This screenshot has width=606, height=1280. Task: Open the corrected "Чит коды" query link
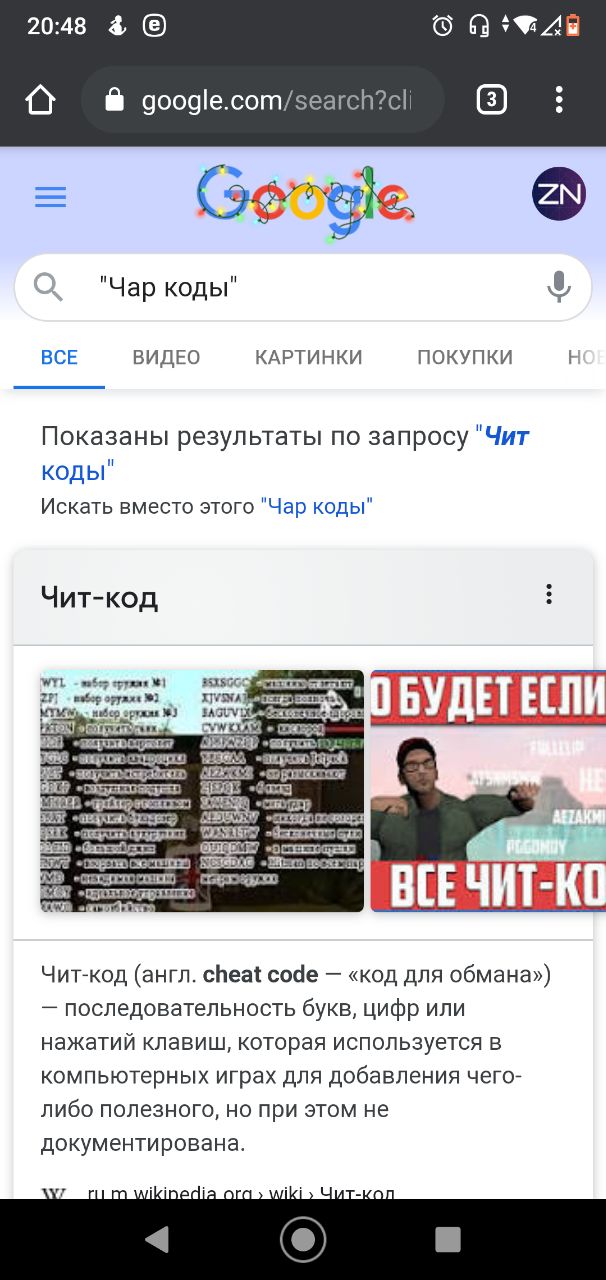pos(285,453)
